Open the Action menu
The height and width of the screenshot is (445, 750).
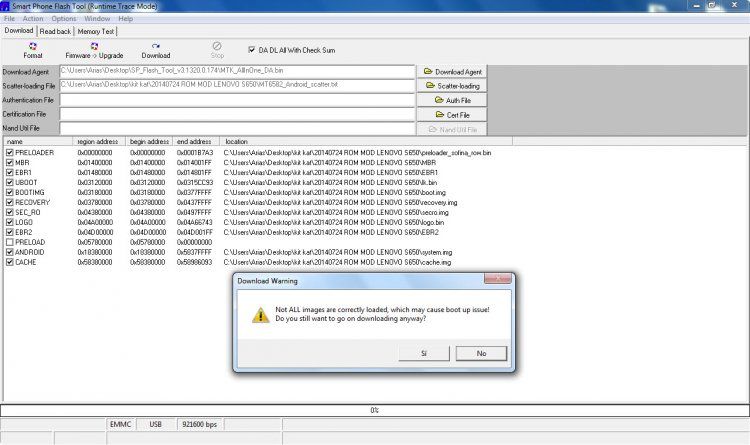coord(33,19)
